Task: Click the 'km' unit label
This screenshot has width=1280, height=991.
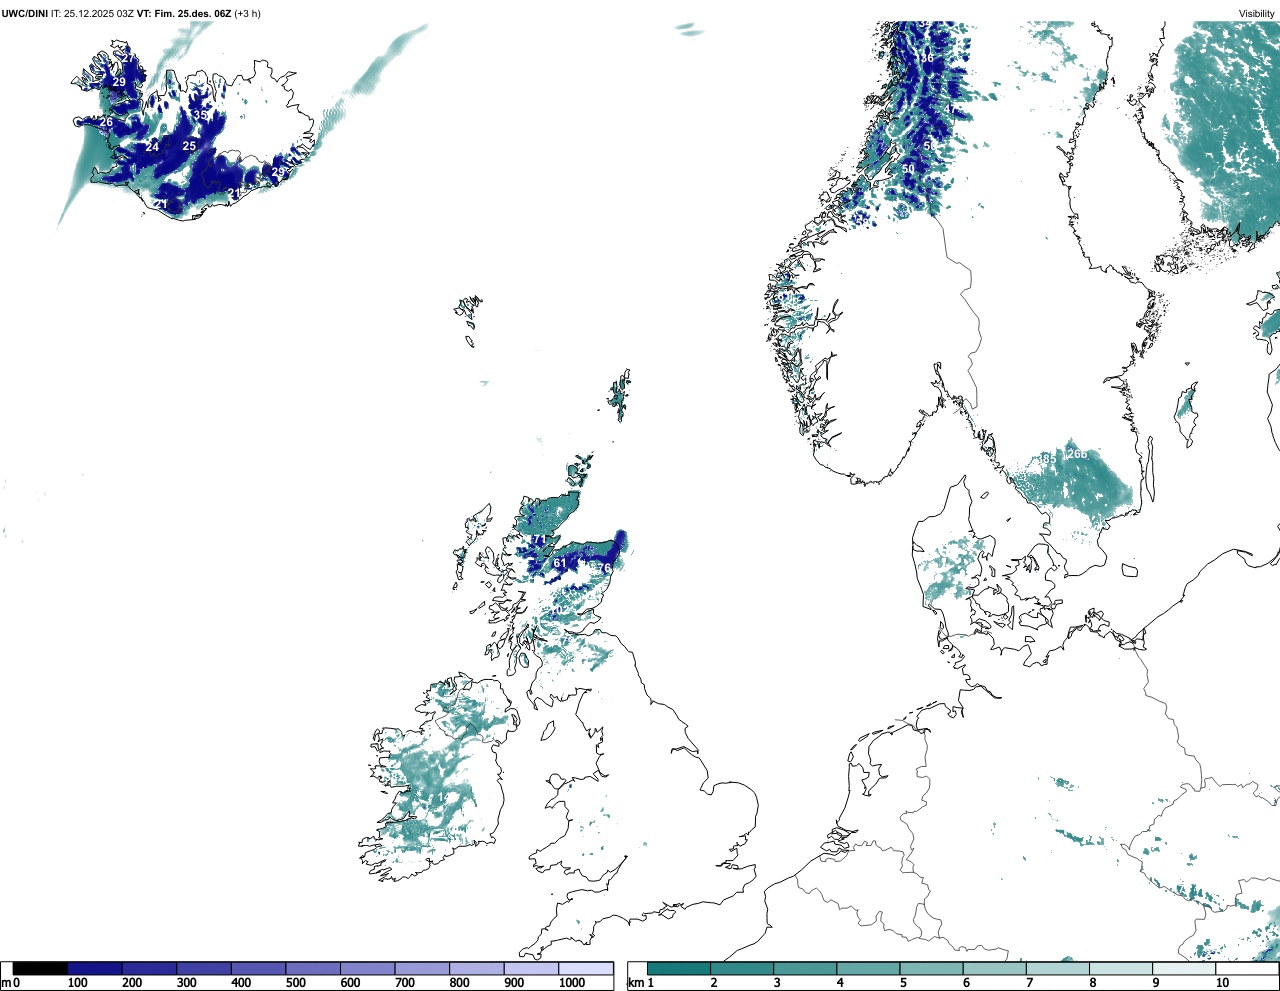Action: point(635,983)
